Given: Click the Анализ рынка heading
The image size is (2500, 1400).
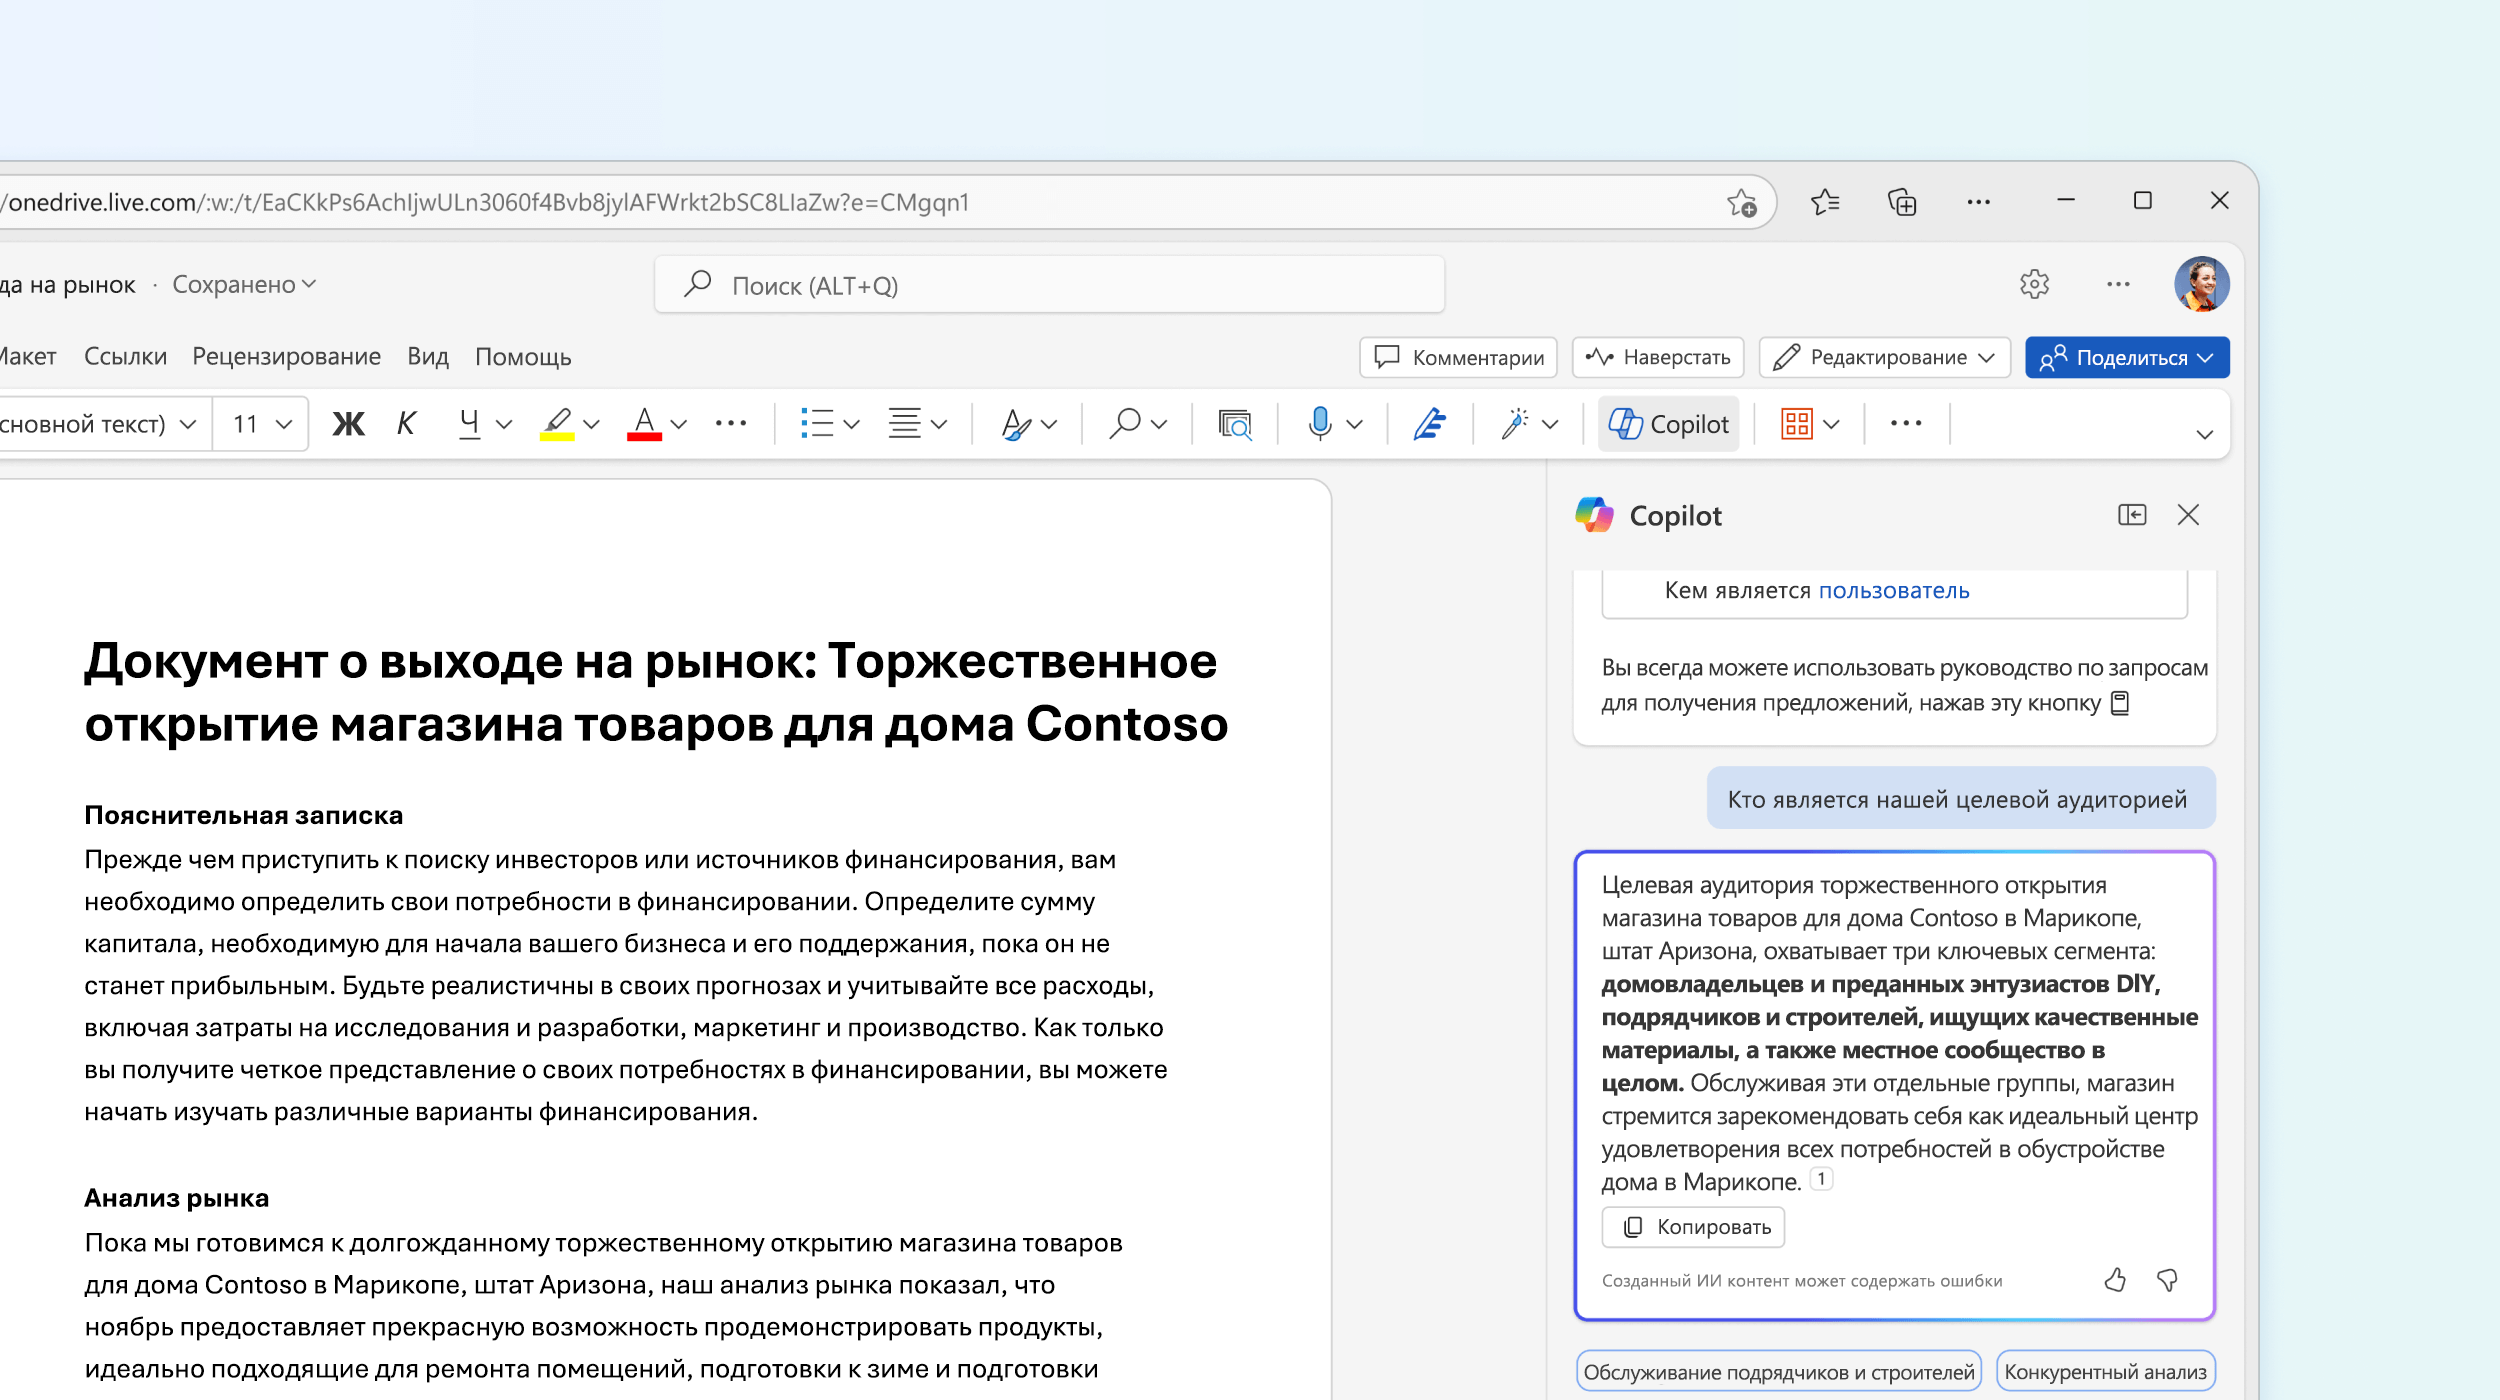Looking at the screenshot, I should tap(176, 1198).
